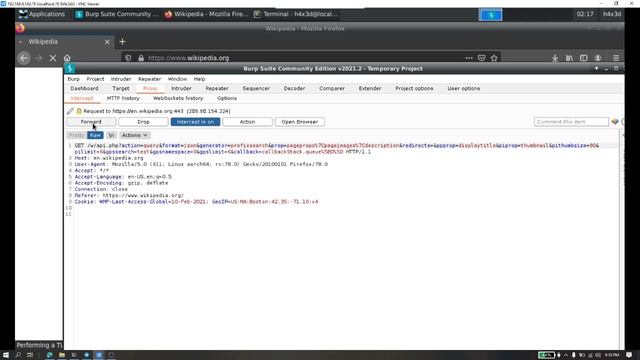640x360 pixels.
Task: Bookmark this page with the star icon
Action: pos(494,58)
